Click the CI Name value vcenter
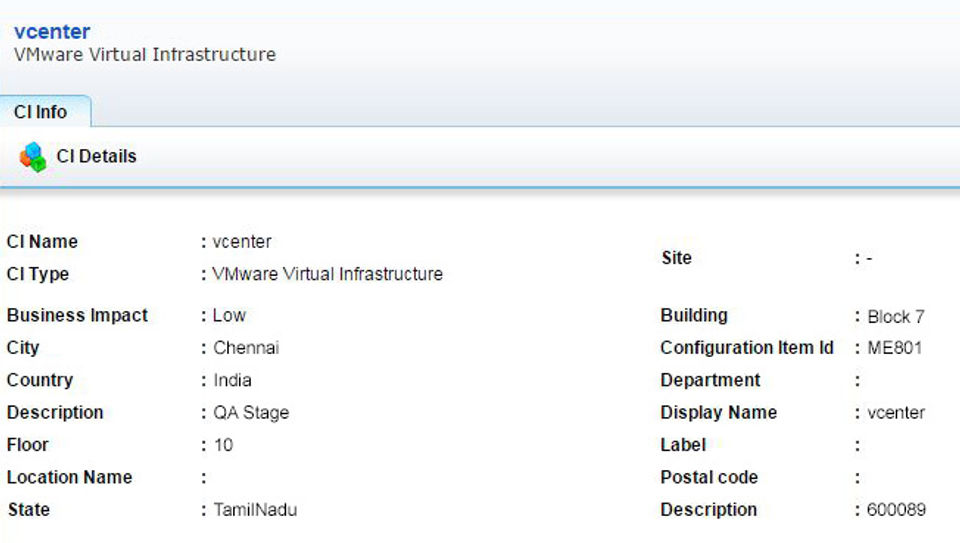The height and width of the screenshot is (543, 960). tap(242, 242)
